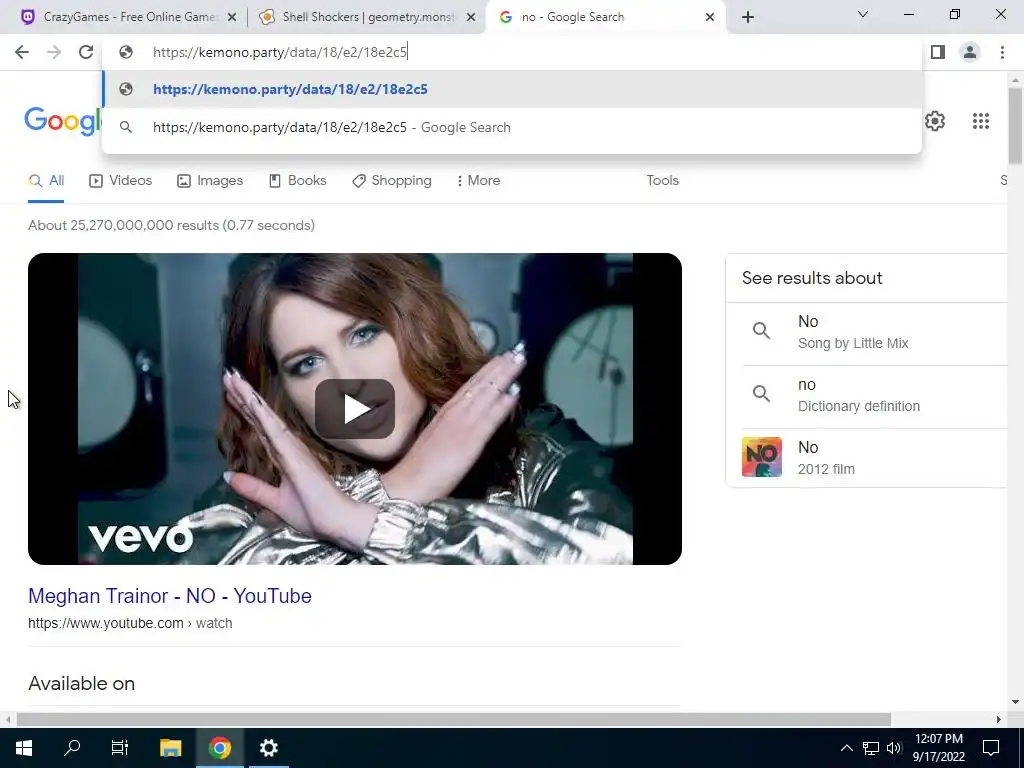This screenshot has height=768, width=1024.
Task: Click the forward navigation arrow
Action: (x=54, y=52)
